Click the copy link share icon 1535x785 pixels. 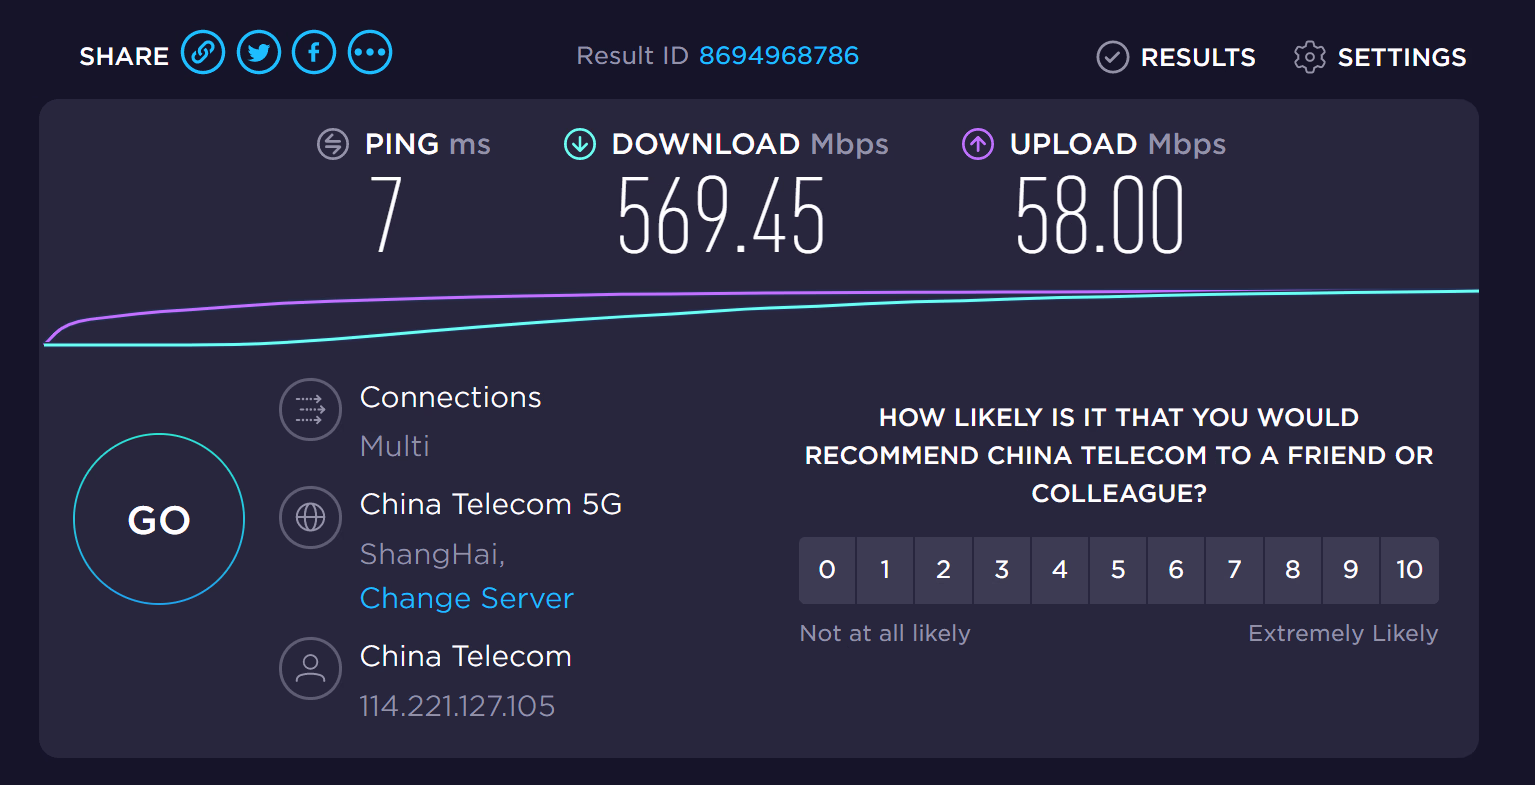tap(203, 53)
